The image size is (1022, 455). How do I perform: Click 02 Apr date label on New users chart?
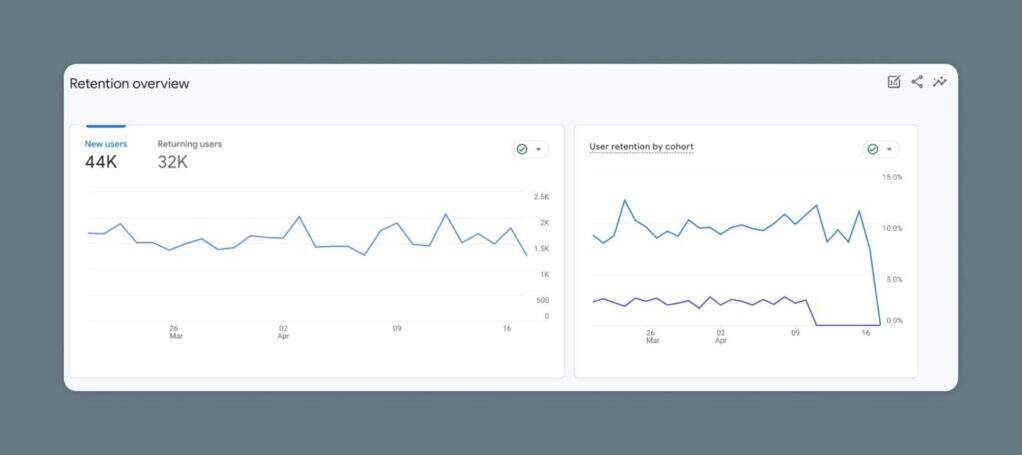click(283, 332)
